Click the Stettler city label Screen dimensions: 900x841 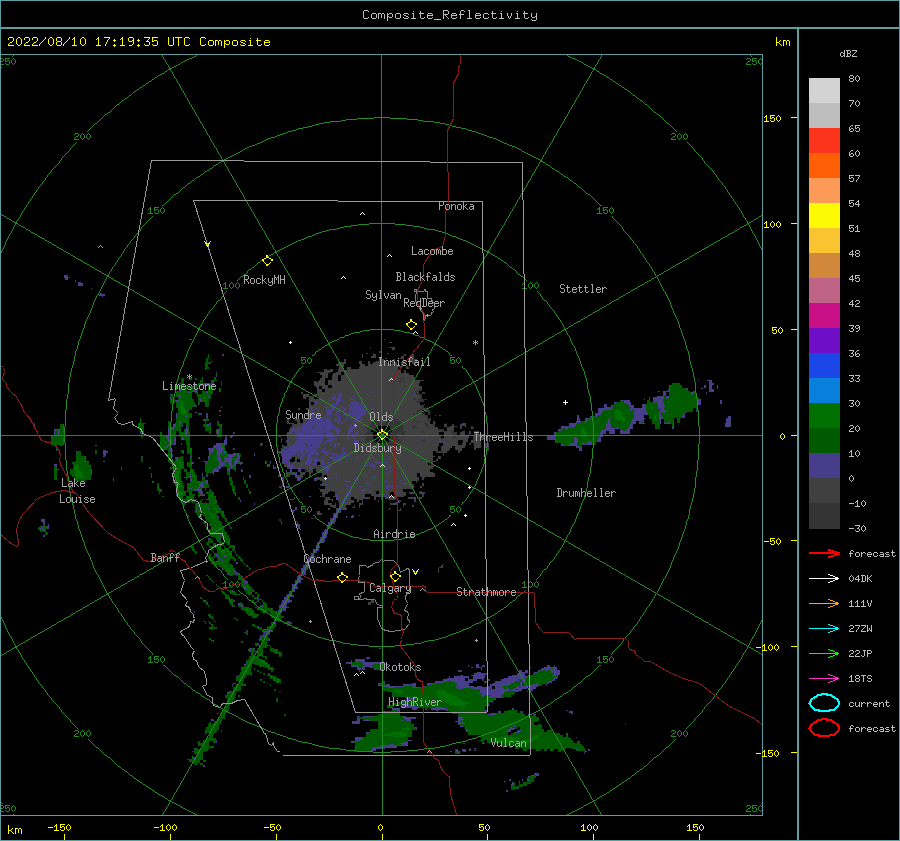click(583, 289)
